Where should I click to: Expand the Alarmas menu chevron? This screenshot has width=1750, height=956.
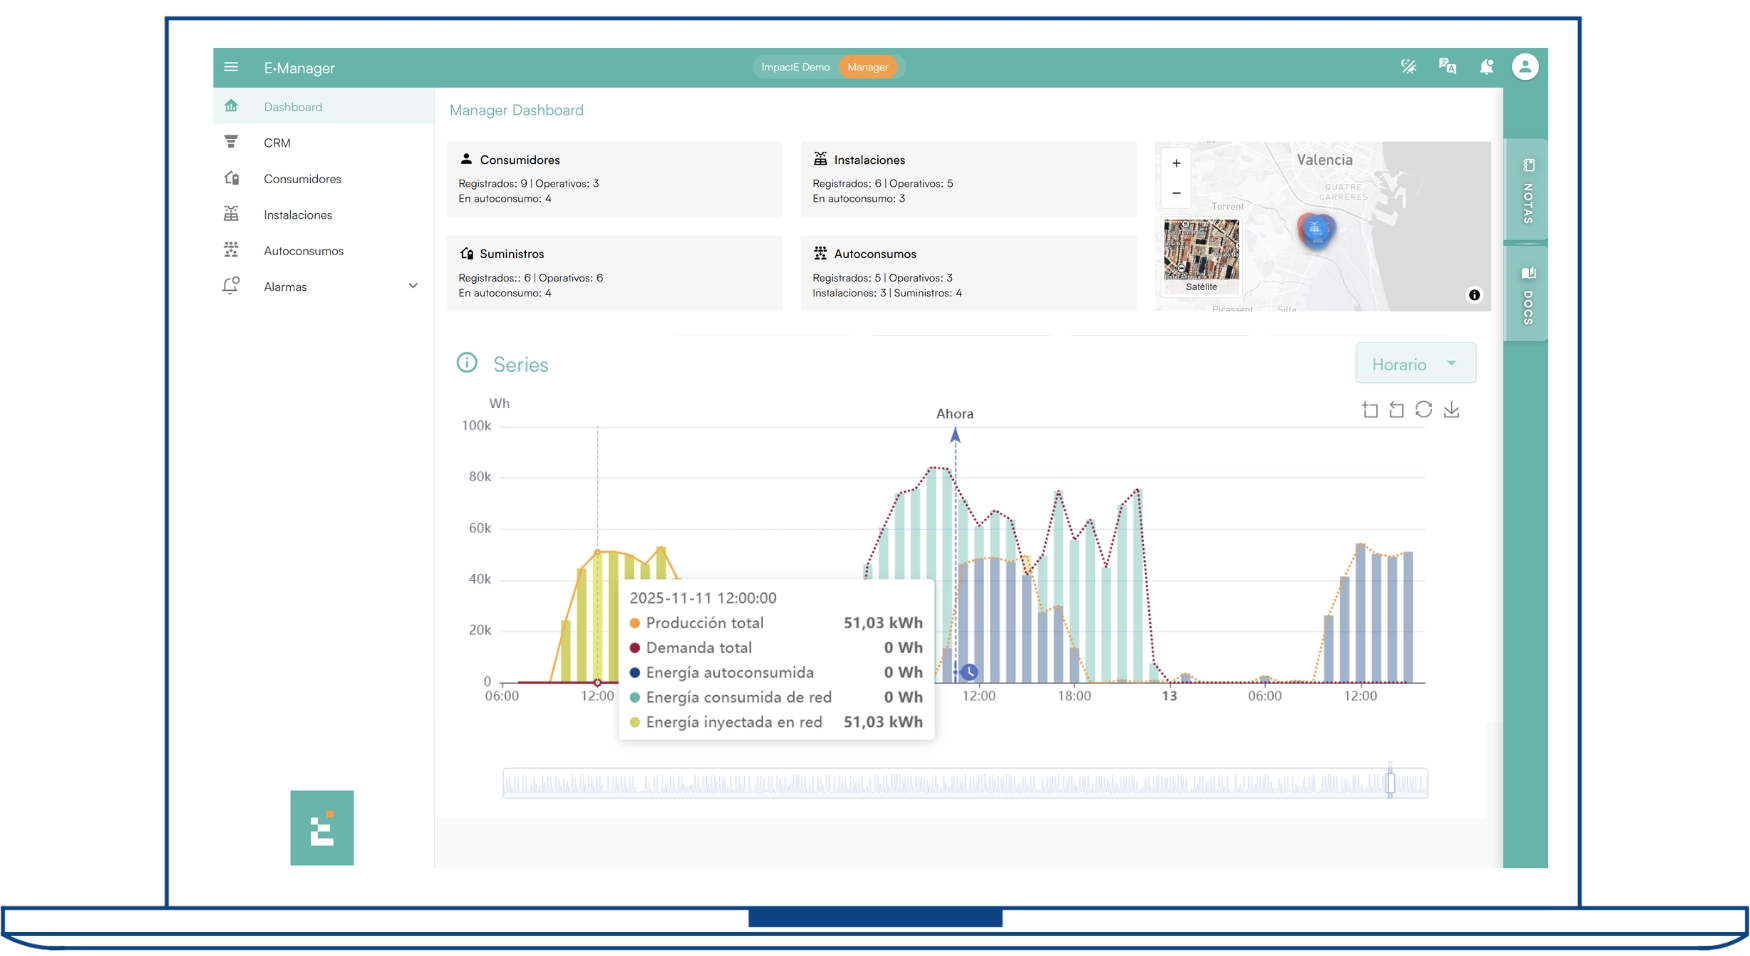click(x=413, y=286)
